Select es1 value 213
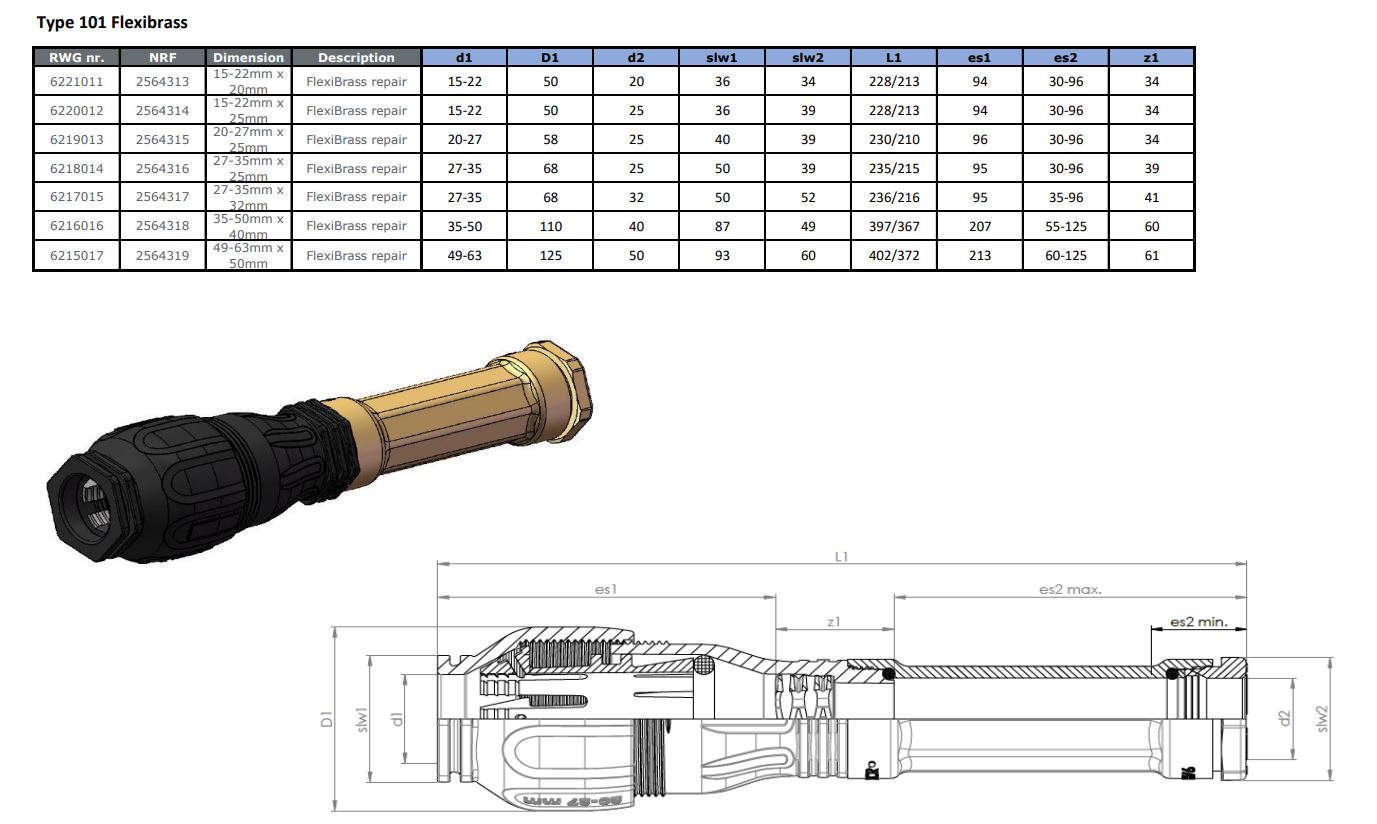Image resolution: width=1377 pixels, height=824 pixels. (980, 256)
